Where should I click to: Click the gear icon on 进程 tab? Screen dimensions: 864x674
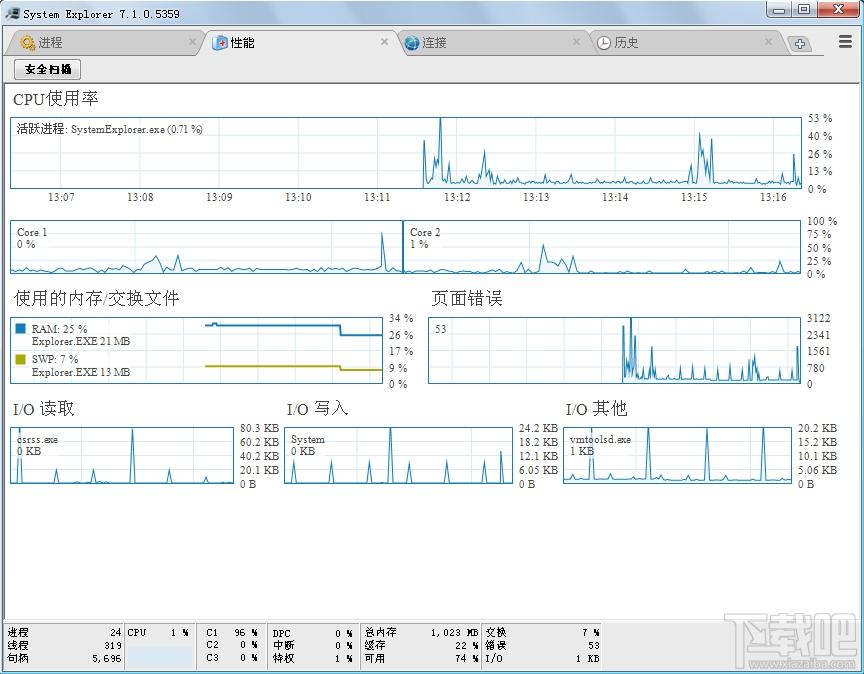(x=27, y=42)
